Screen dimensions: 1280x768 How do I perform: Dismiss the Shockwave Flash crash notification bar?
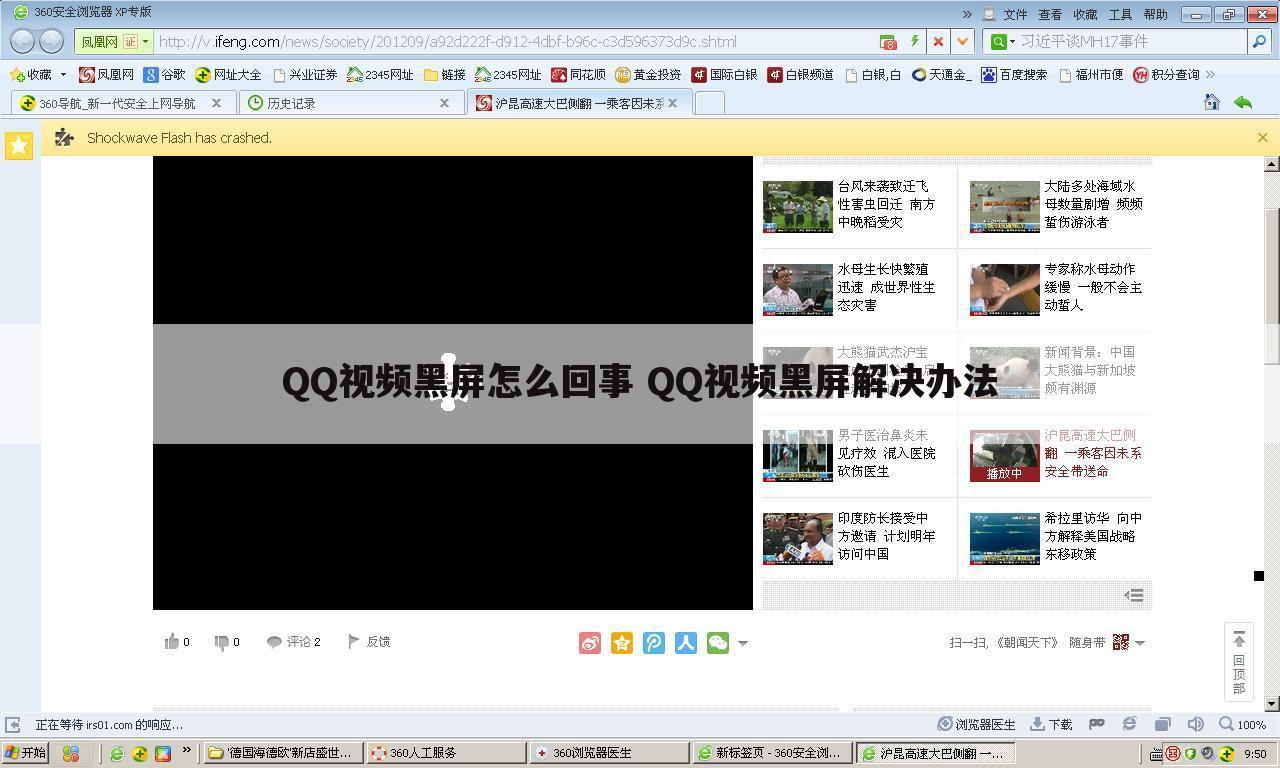point(1263,137)
